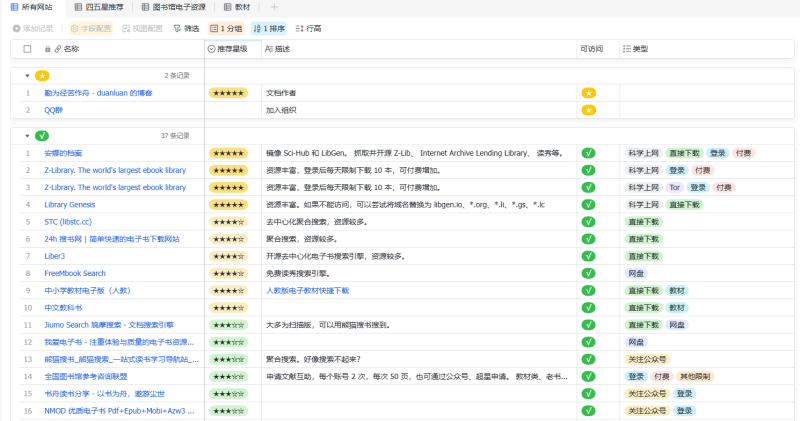Screen dimensions: 800x421
Task: Open the 筛选 filter options
Action: 186,29
